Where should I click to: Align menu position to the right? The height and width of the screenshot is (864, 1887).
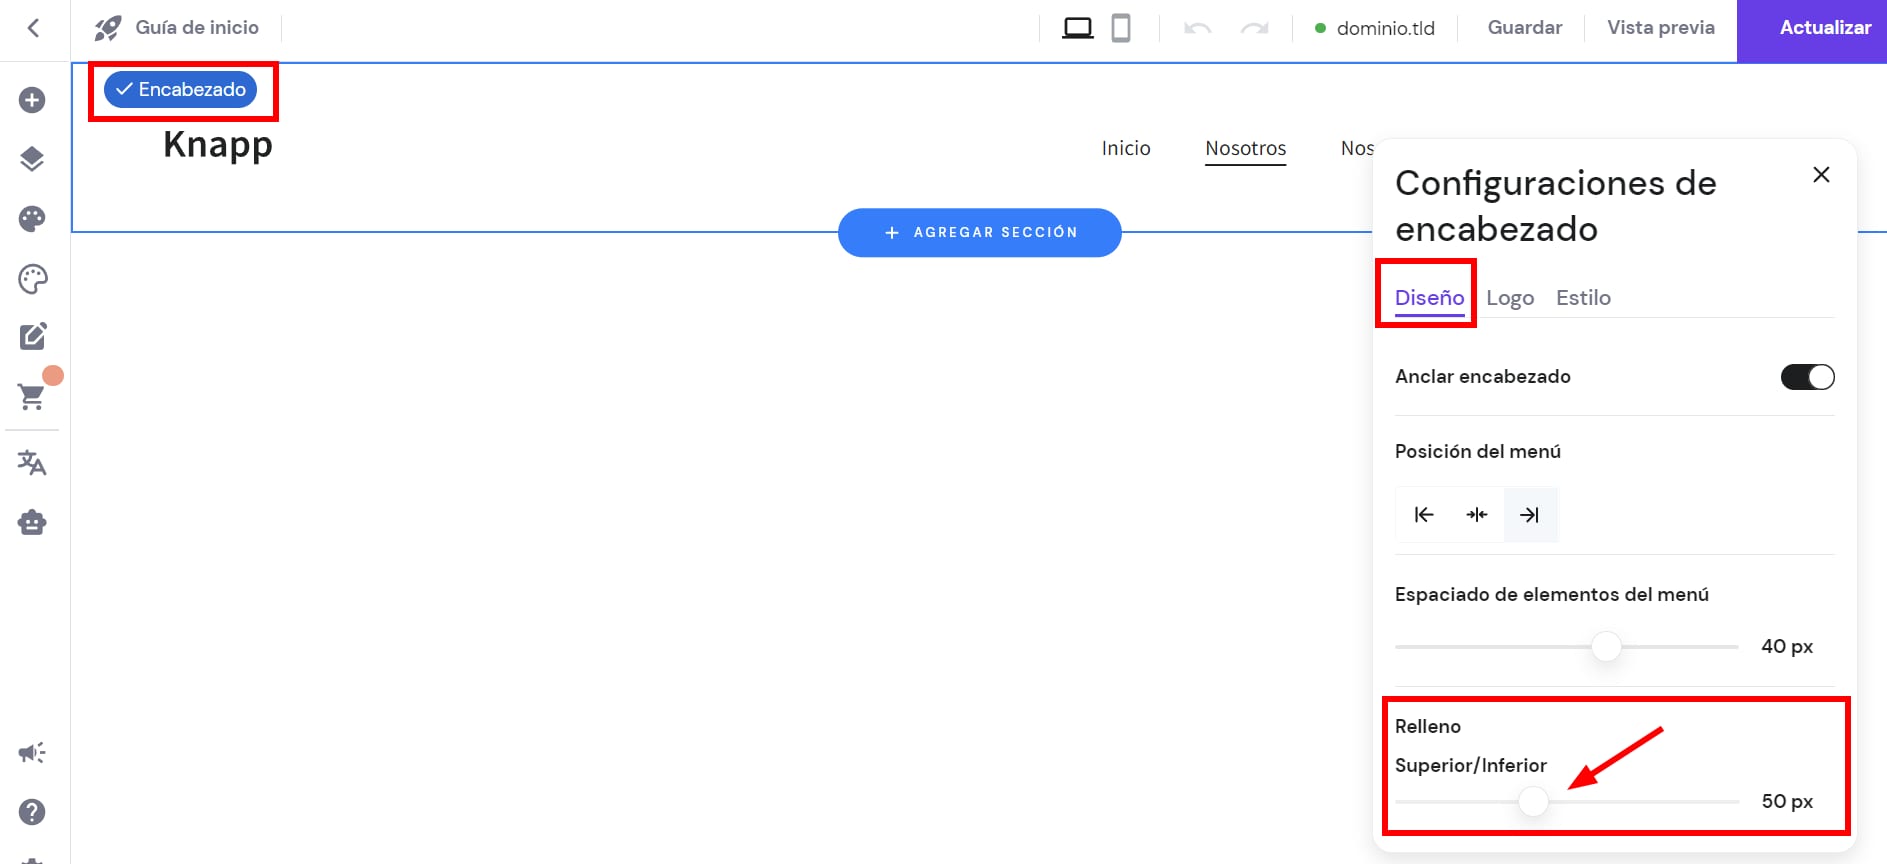1530,515
